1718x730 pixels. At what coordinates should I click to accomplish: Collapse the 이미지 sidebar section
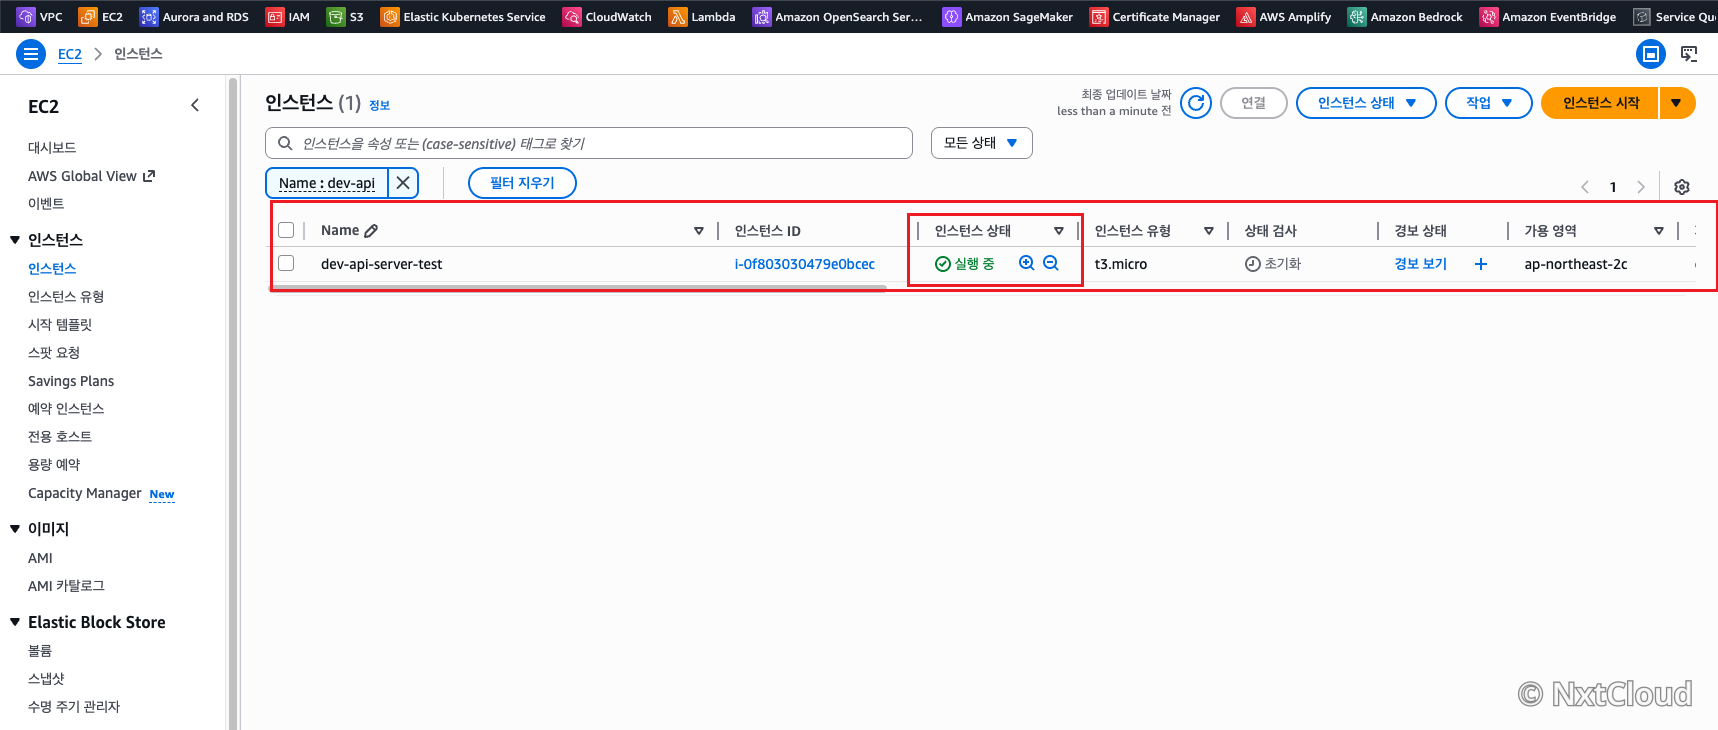coord(15,529)
